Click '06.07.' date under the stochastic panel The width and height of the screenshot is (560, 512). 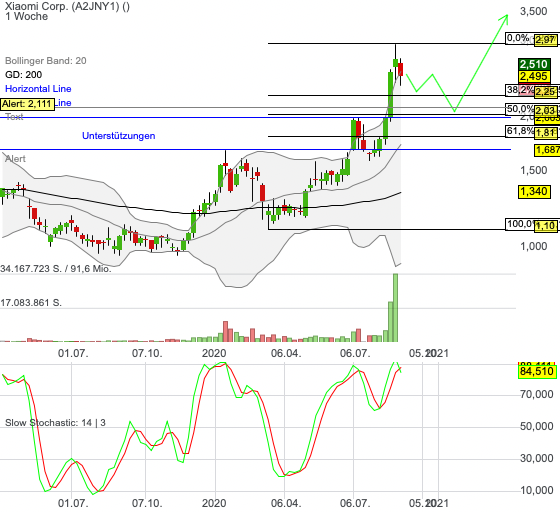point(355,503)
